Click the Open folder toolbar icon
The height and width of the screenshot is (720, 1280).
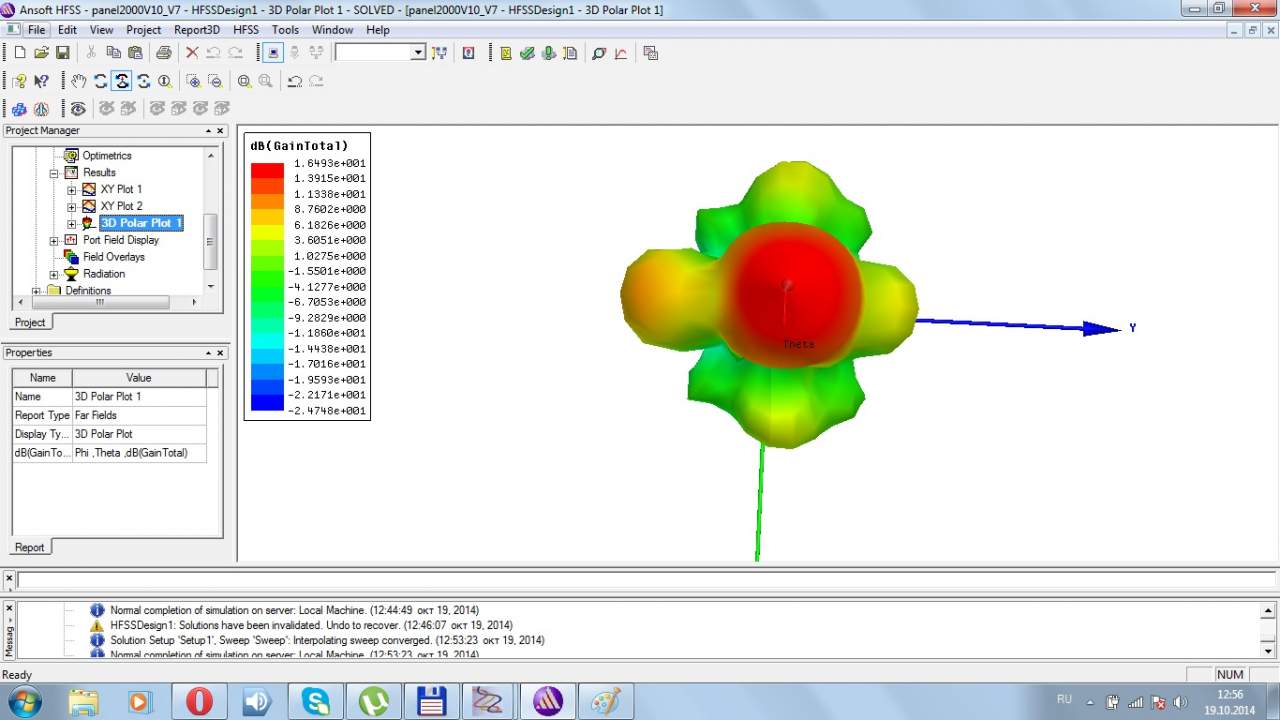[x=41, y=53]
